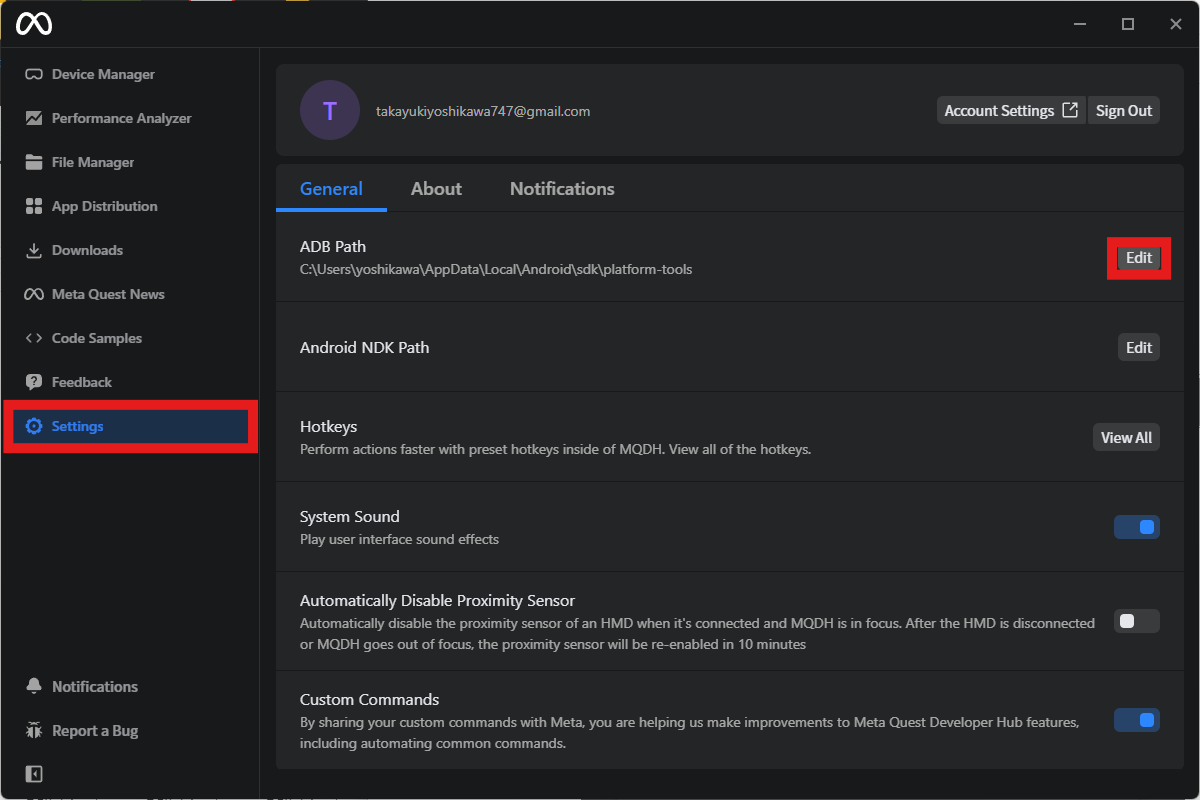Click the File Manager folder icon
Viewport: 1200px width, 800px height.
click(x=34, y=162)
